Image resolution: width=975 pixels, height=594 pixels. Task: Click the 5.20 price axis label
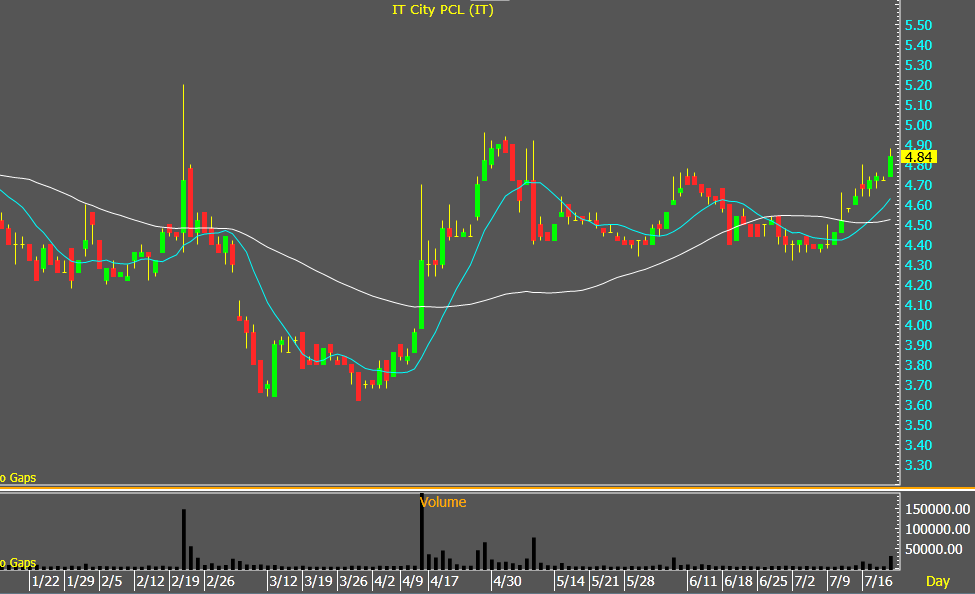coord(918,85)
